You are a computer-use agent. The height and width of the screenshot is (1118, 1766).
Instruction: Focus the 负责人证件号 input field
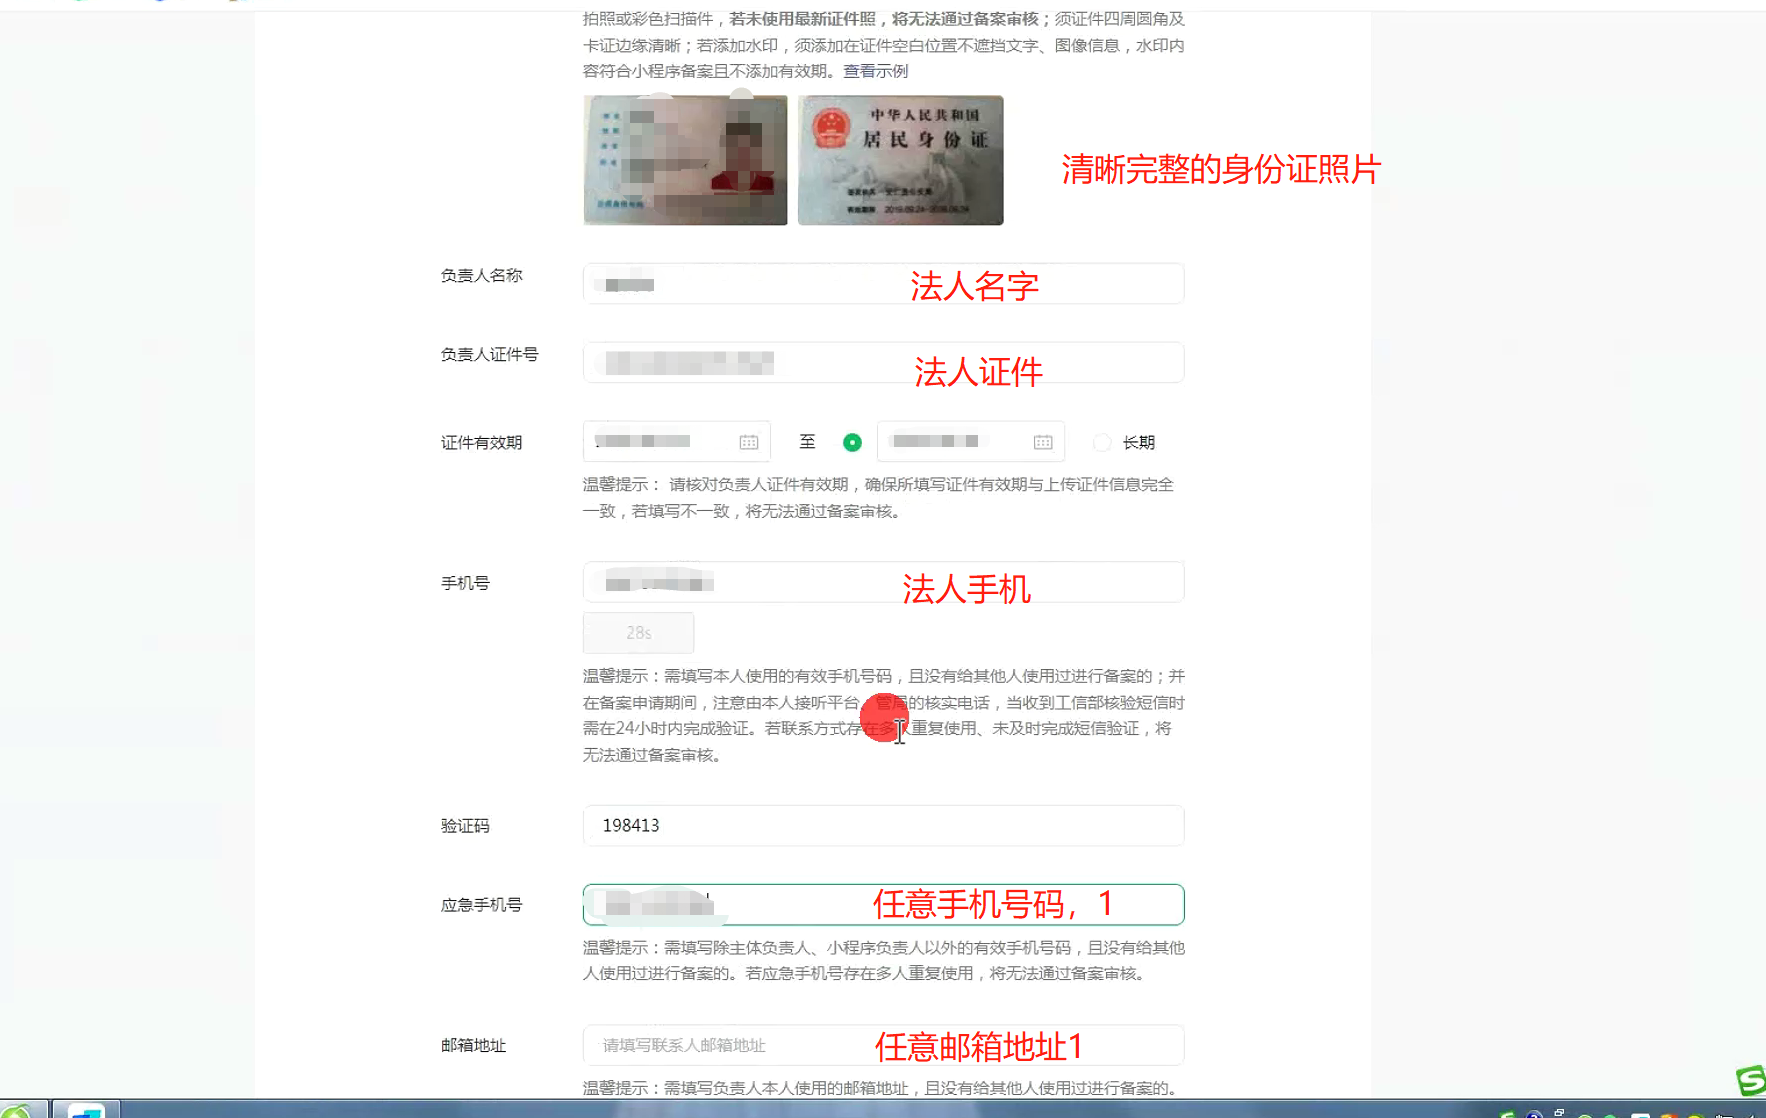884,363
